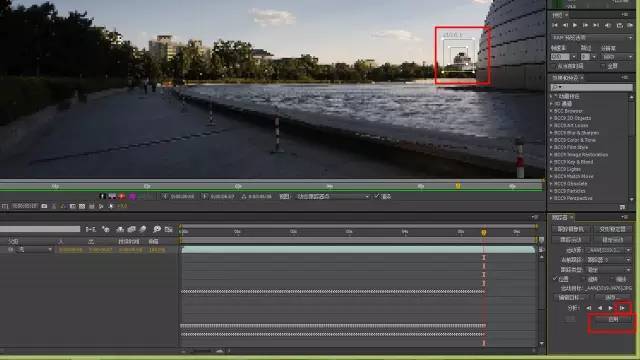Viewport: 640px width, 360px height.
Task: Switch to the Tracker panel tab
Action: (x=560, y=218)
